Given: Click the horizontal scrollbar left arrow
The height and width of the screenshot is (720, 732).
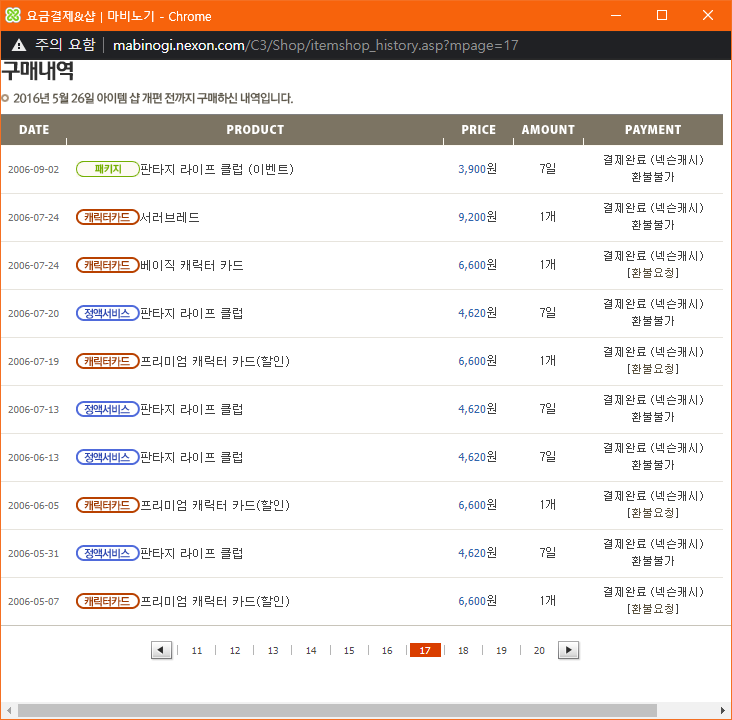Looking at the screenshot, I should pos(9,711).
